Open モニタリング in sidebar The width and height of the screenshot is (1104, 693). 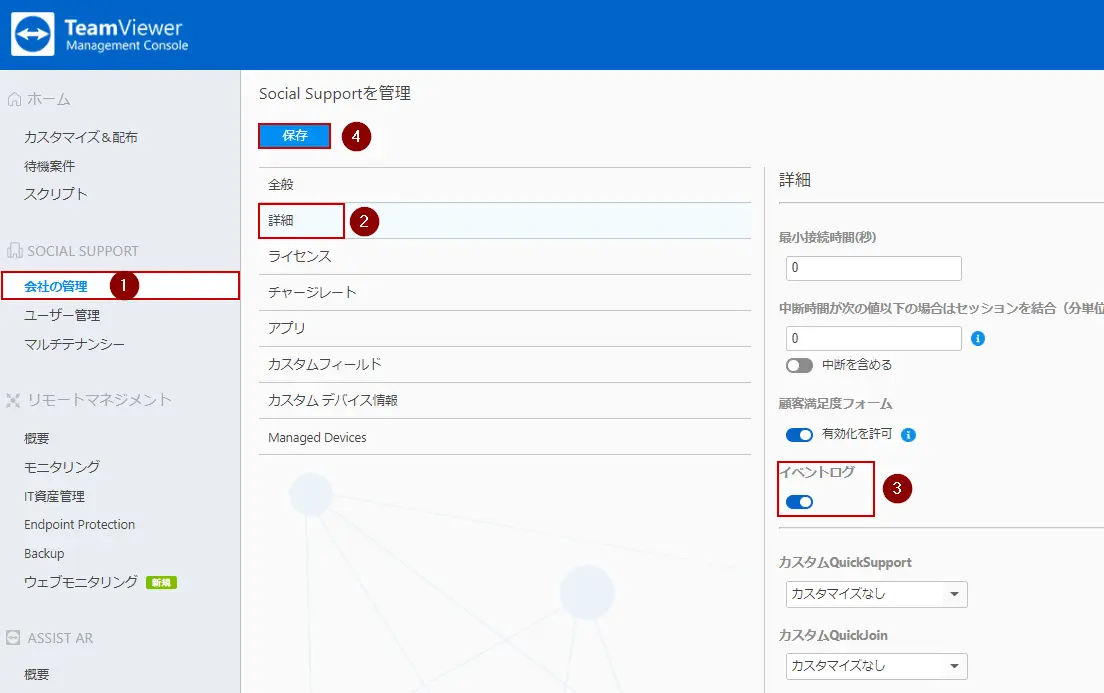(x=62, y=467)
